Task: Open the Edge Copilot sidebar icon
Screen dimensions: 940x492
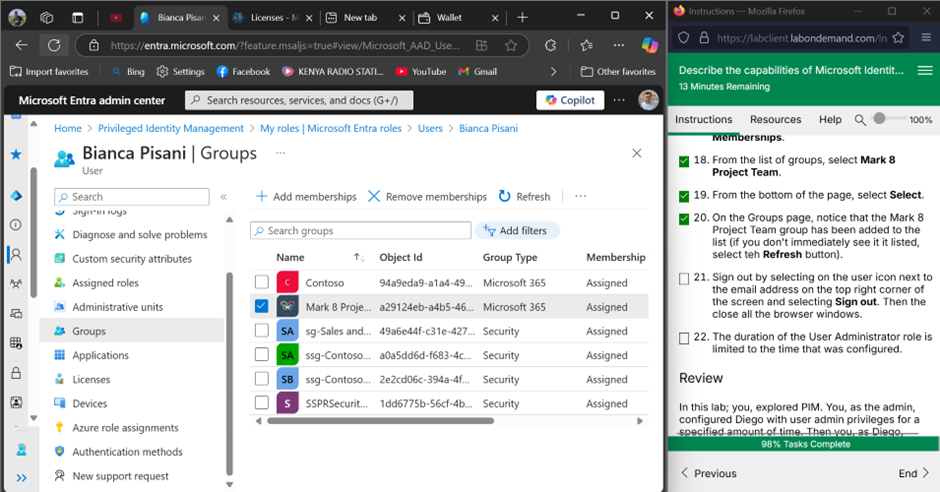Action: [649, 45]
